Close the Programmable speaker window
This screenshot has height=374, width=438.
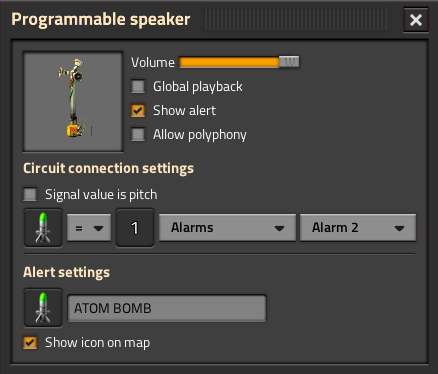coord(416,20)
